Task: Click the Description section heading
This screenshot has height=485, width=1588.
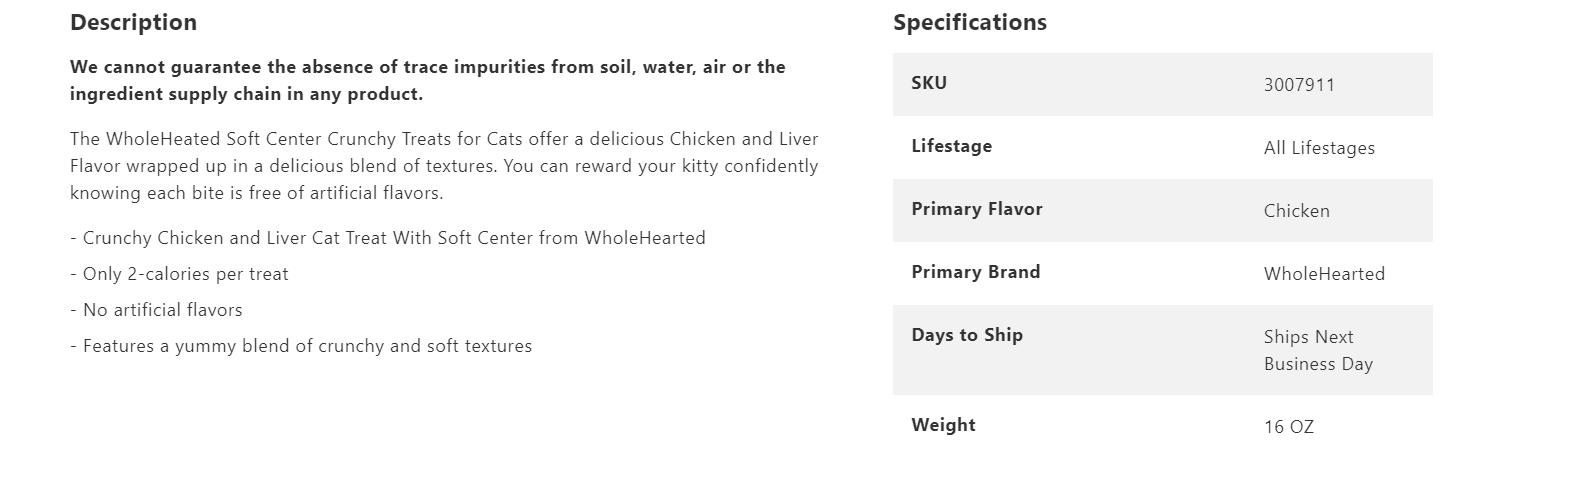Action: coord(133,22)
